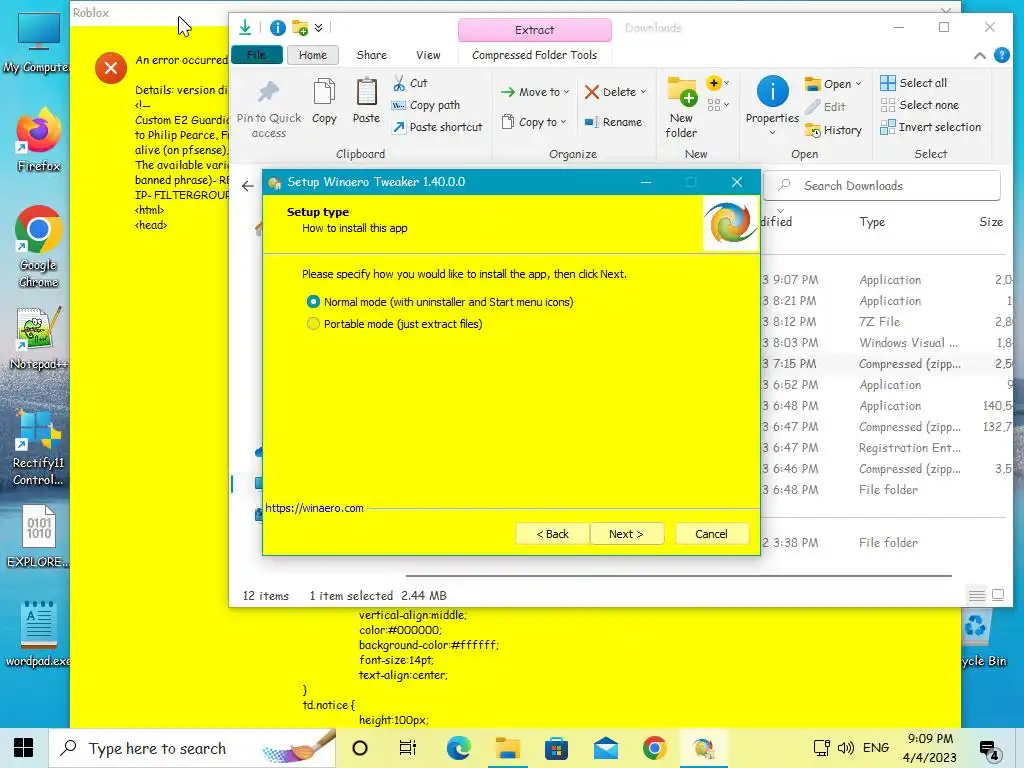
Task: Switch to the Share ribbon tab
Action: [x=372, y=55]
